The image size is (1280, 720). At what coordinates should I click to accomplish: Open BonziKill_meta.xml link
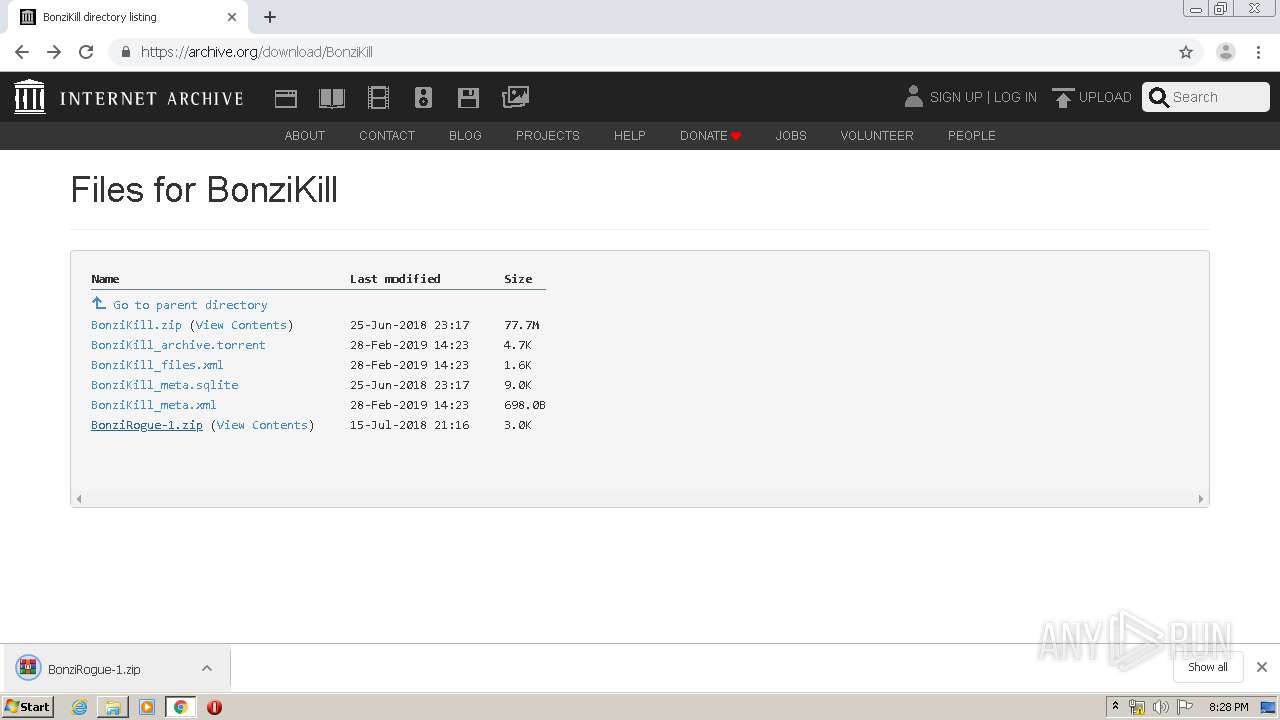click(153, 405)
